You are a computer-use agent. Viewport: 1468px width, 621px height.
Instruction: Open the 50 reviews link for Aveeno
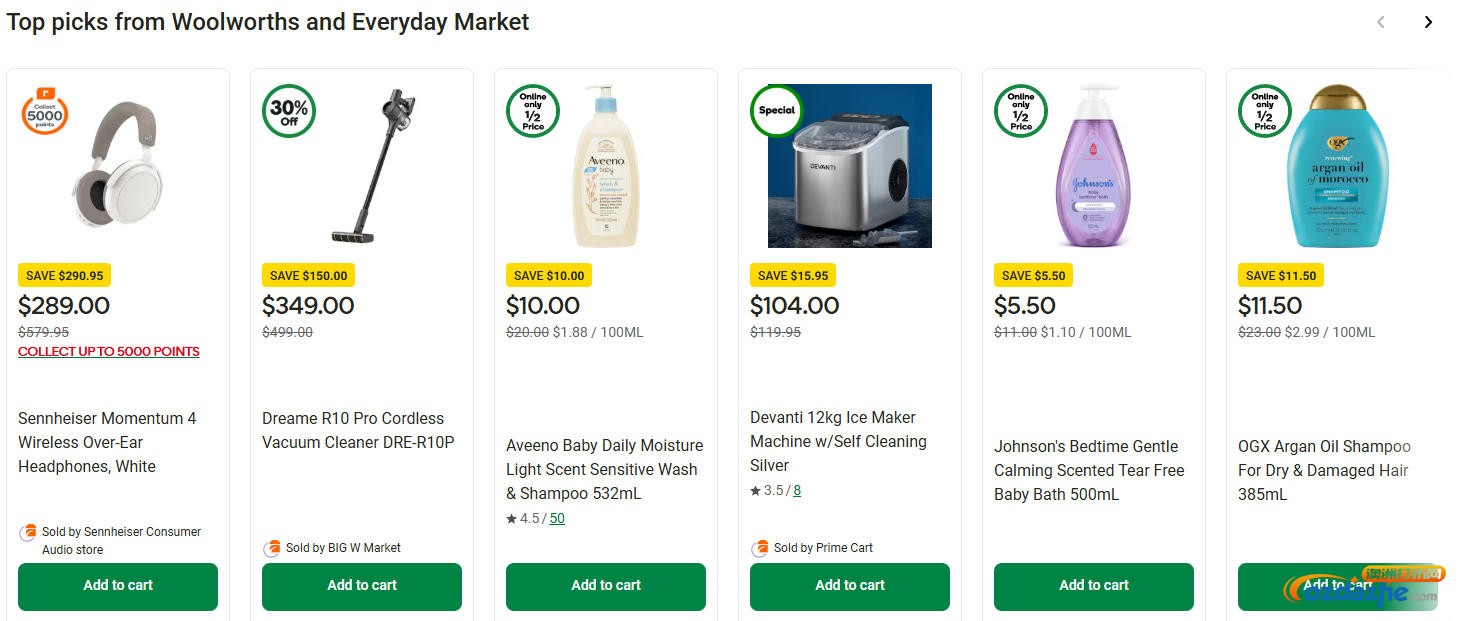pyautogui.click(x=557, y=519)
